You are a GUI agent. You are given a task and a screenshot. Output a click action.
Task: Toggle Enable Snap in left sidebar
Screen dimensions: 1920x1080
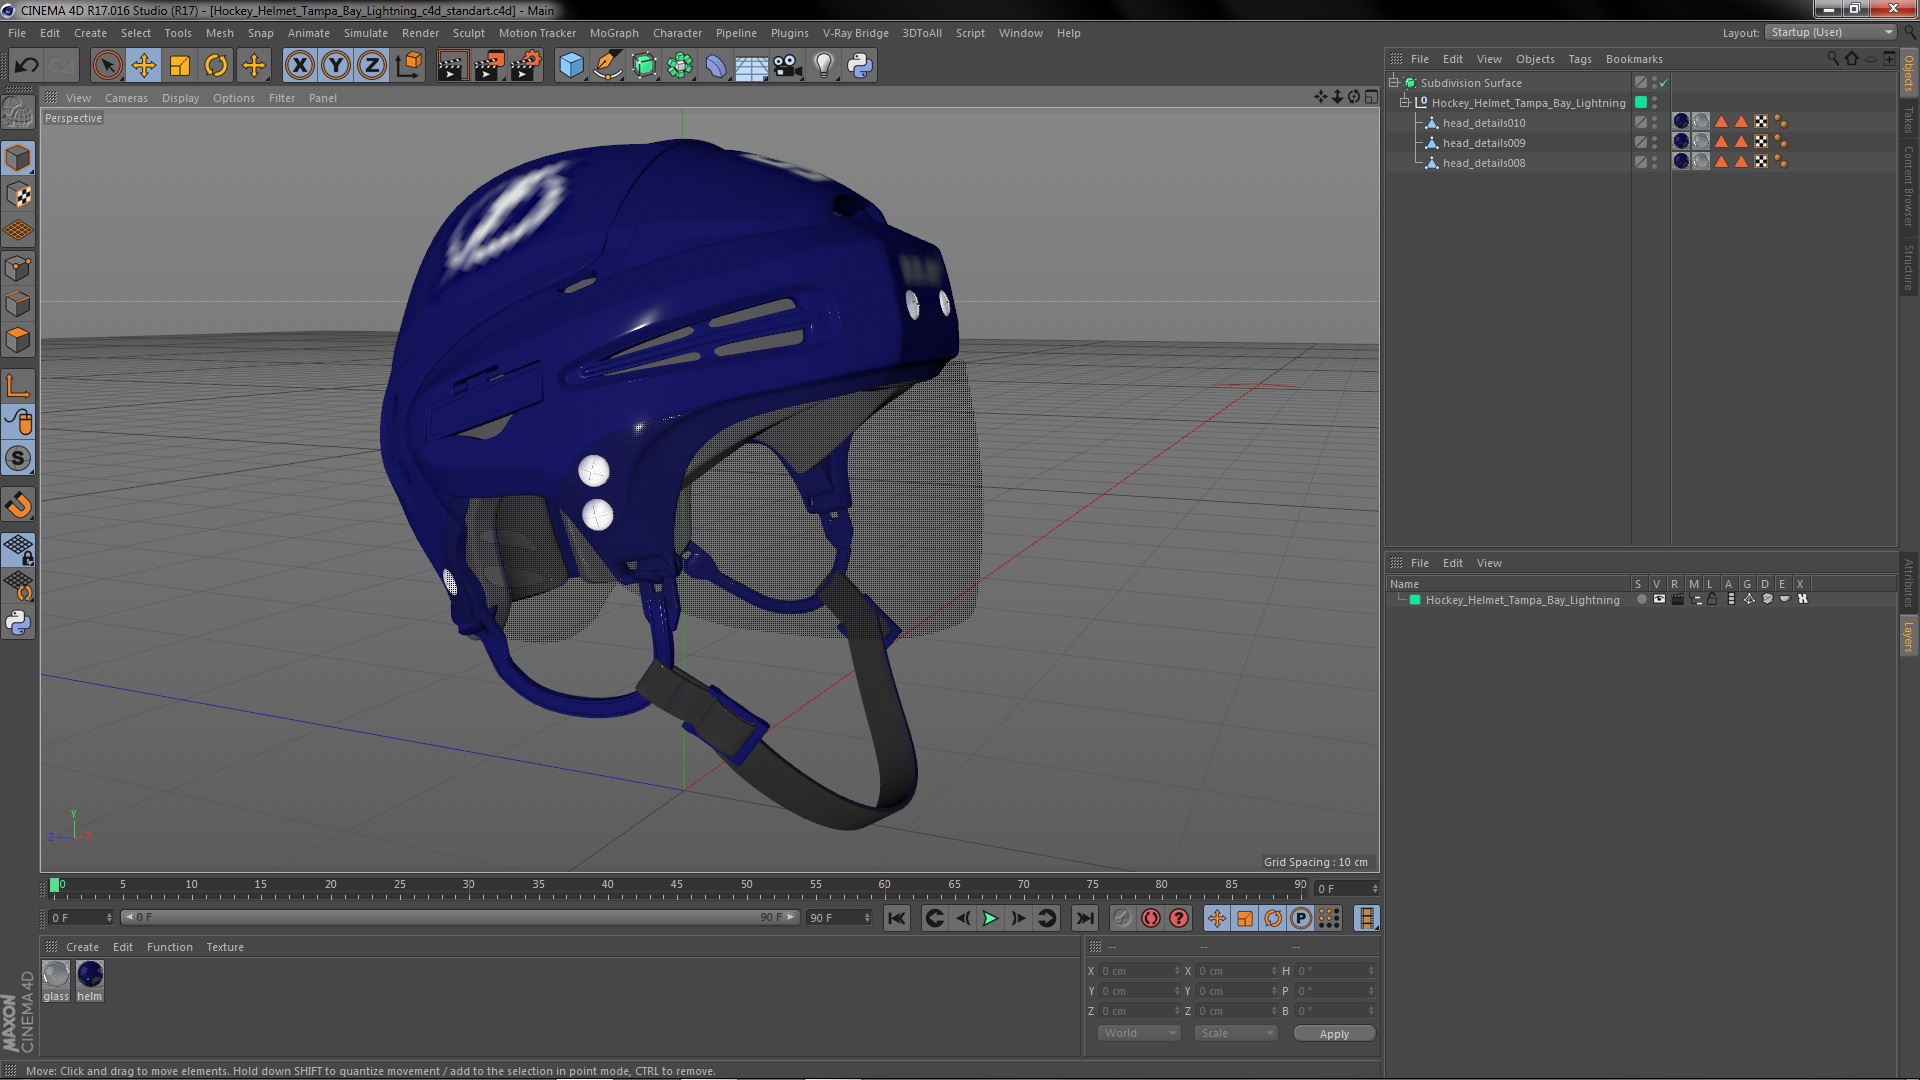click(18, 459)
